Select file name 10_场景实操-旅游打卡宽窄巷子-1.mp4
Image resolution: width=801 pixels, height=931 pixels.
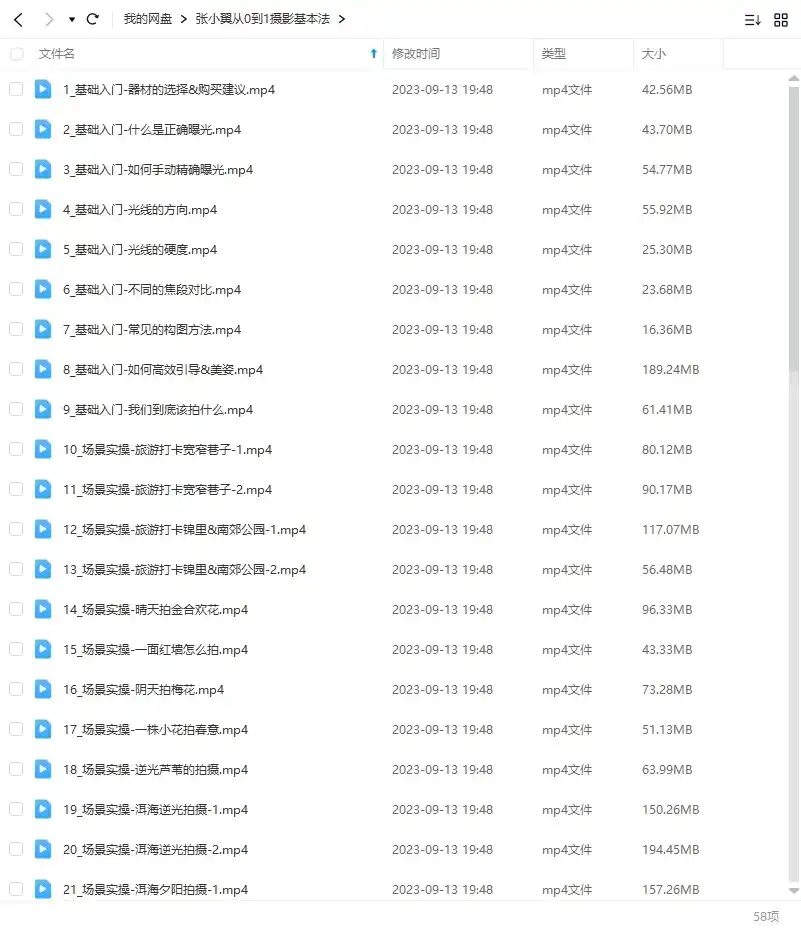click(167, 449)
